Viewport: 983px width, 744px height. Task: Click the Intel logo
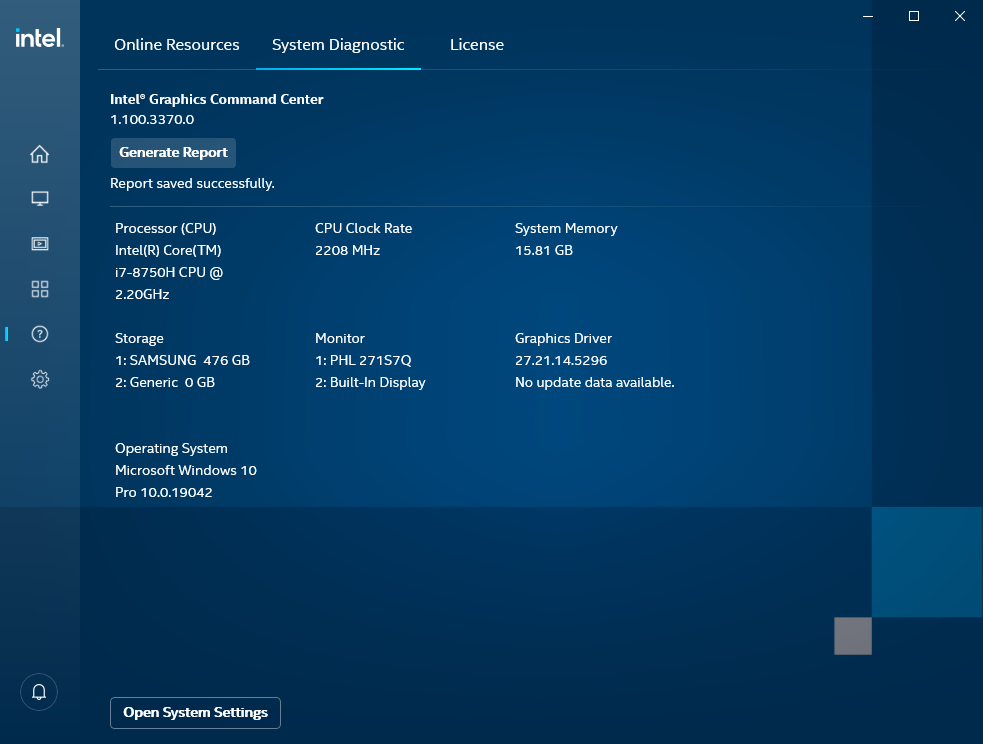click(38, 36)
